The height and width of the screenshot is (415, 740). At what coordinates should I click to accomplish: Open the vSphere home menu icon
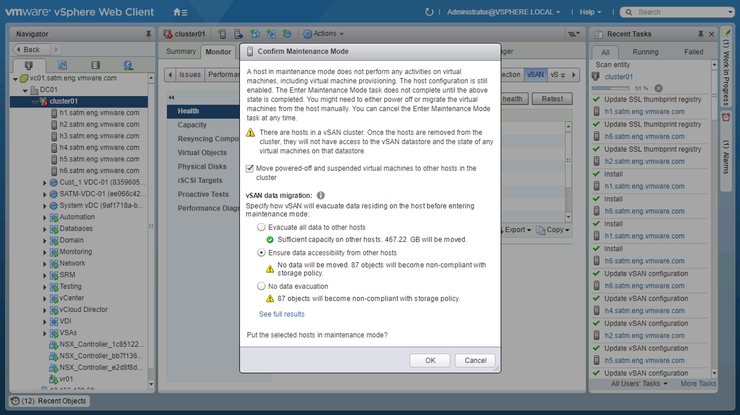tap(180, 12)
